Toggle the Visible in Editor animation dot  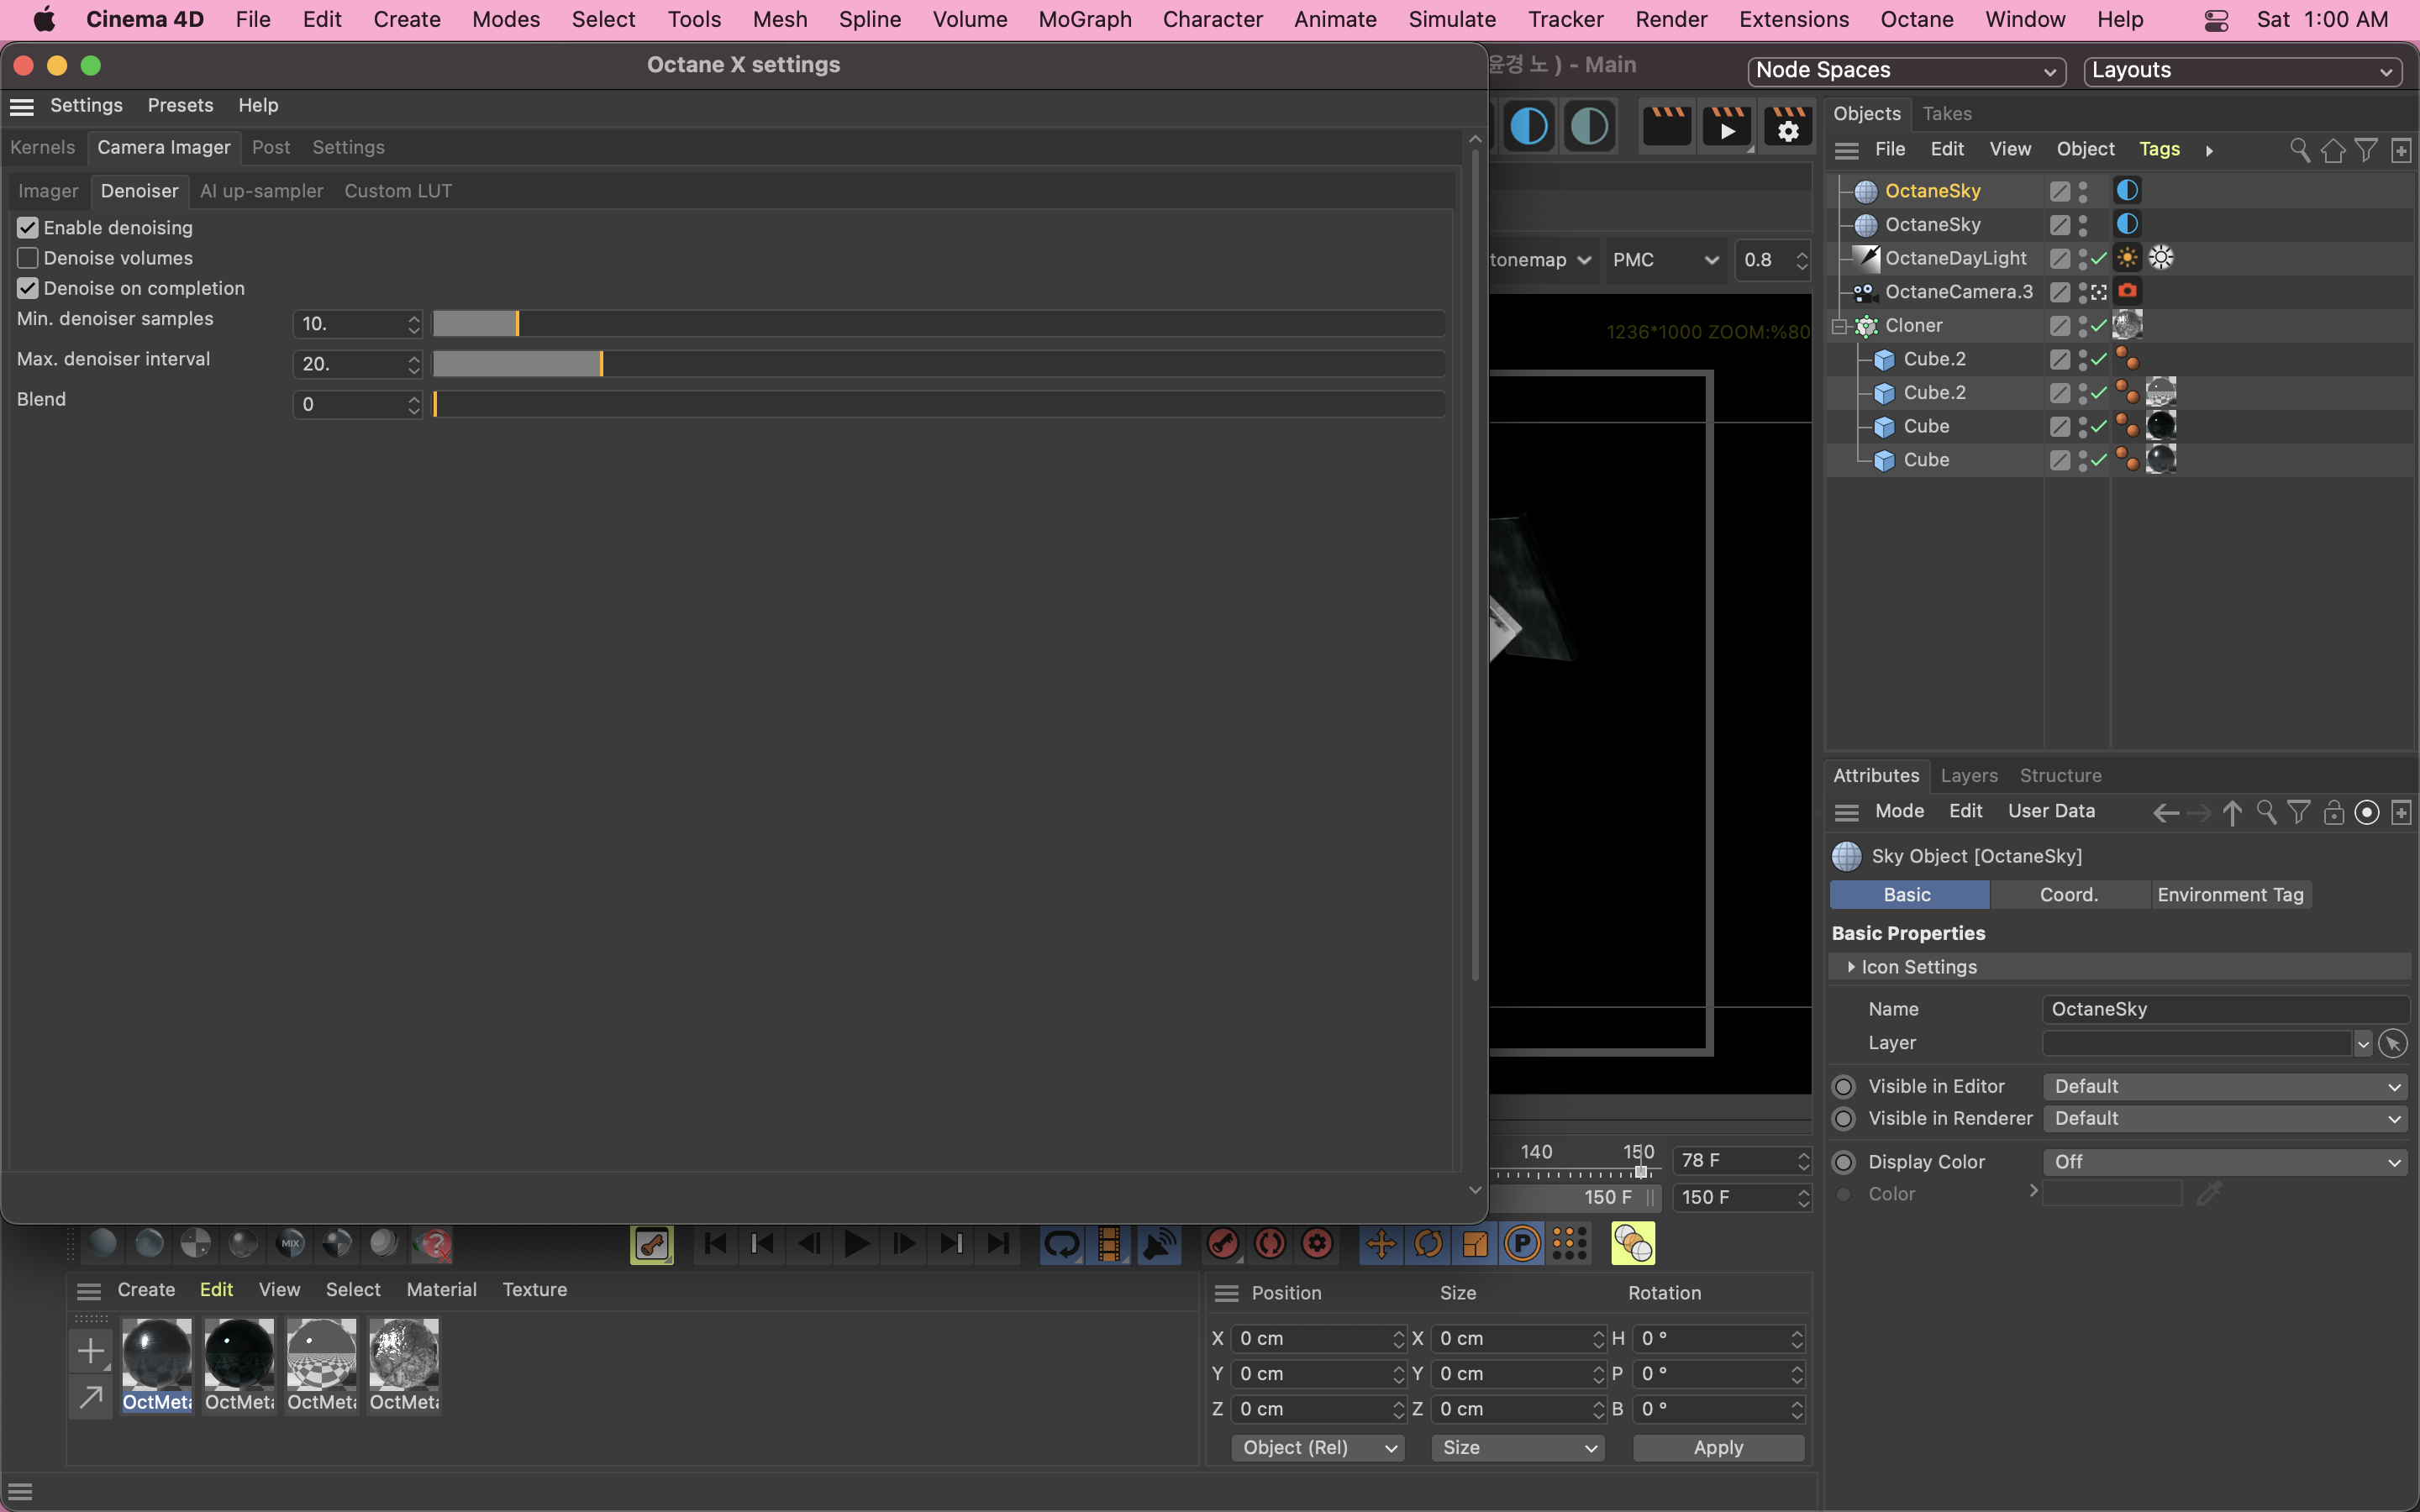pyautogui.click(x=1845, y=1087)
